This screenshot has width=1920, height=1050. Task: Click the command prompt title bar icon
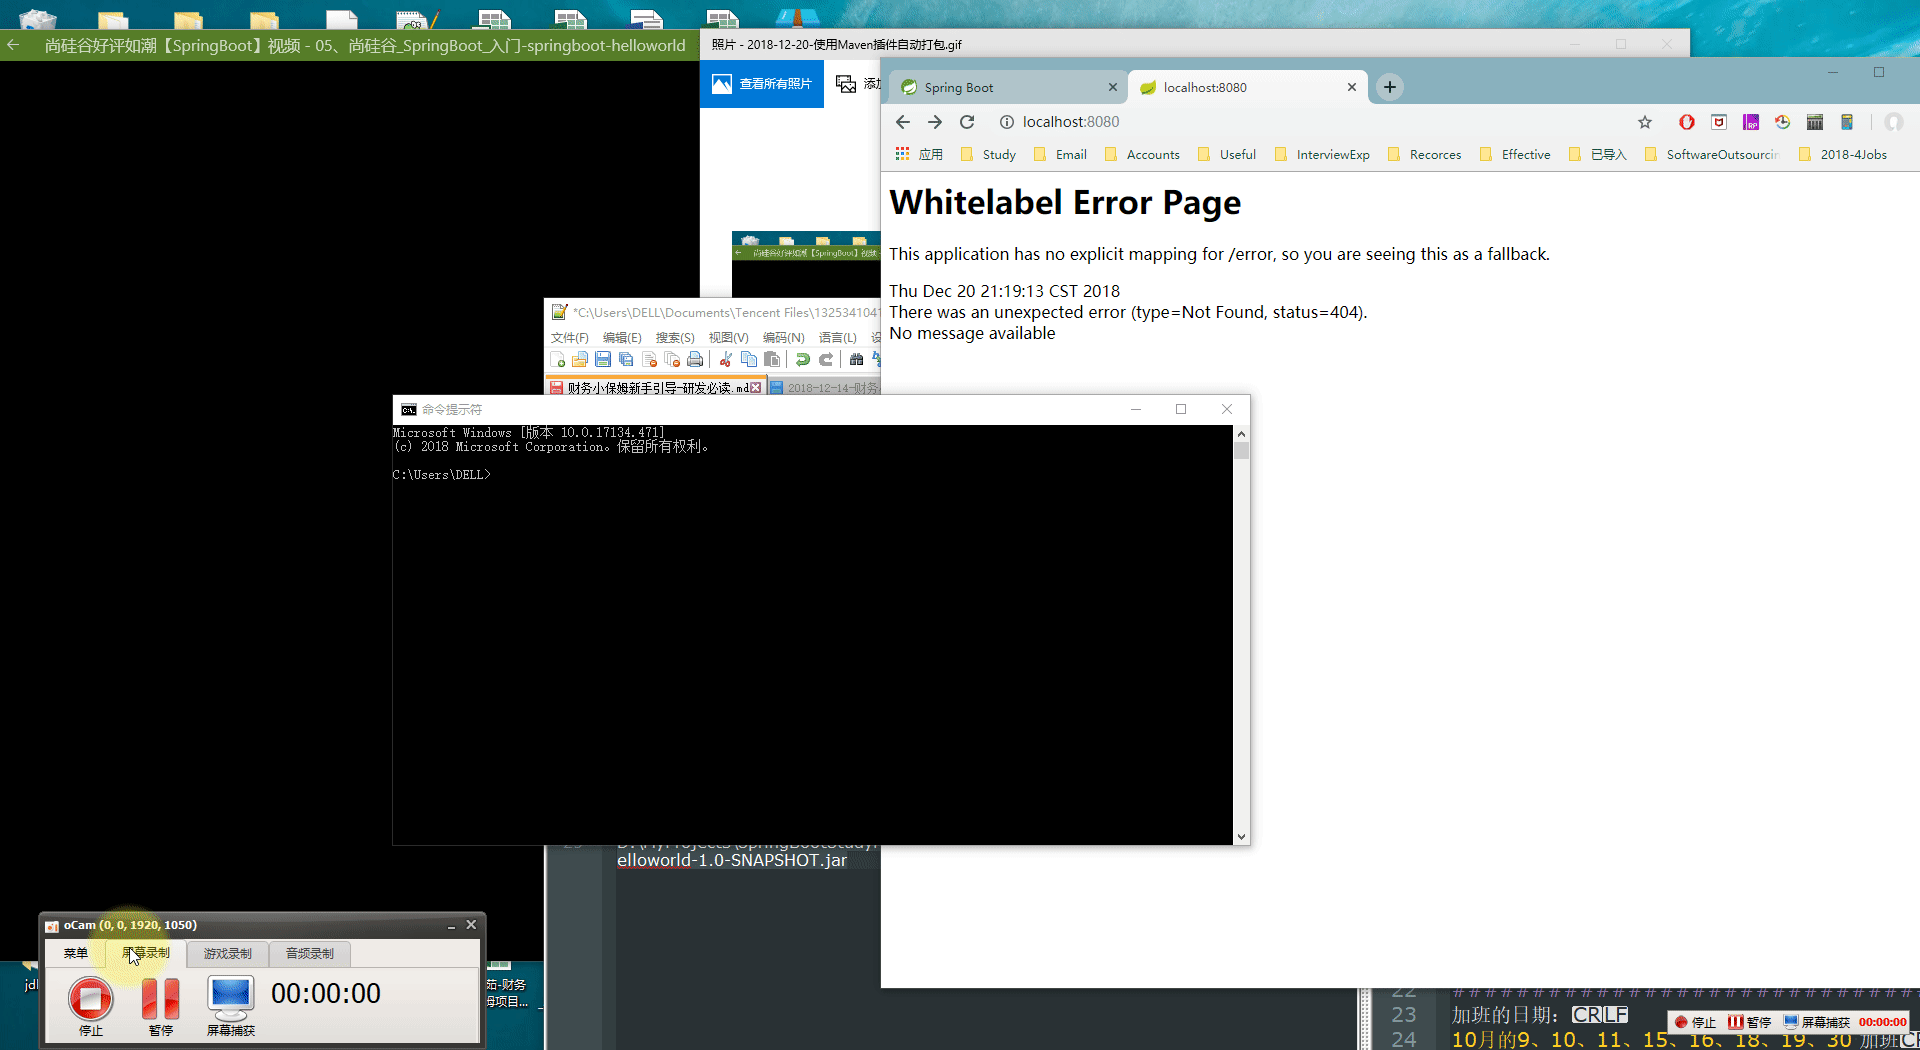(x=408, y=410)
